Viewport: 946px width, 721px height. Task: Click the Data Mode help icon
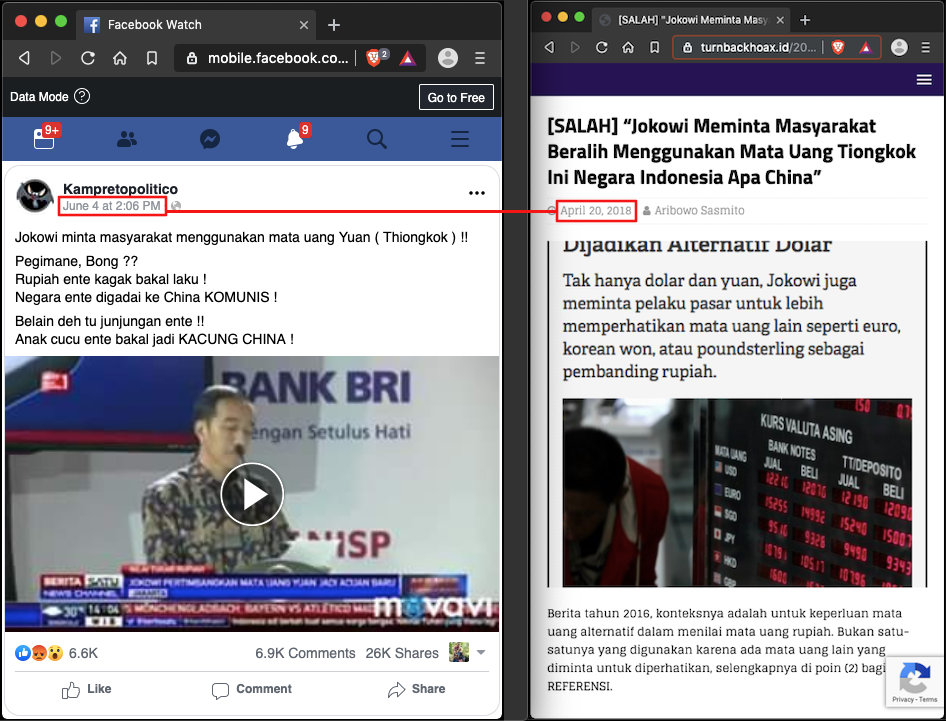pos(82,97)
